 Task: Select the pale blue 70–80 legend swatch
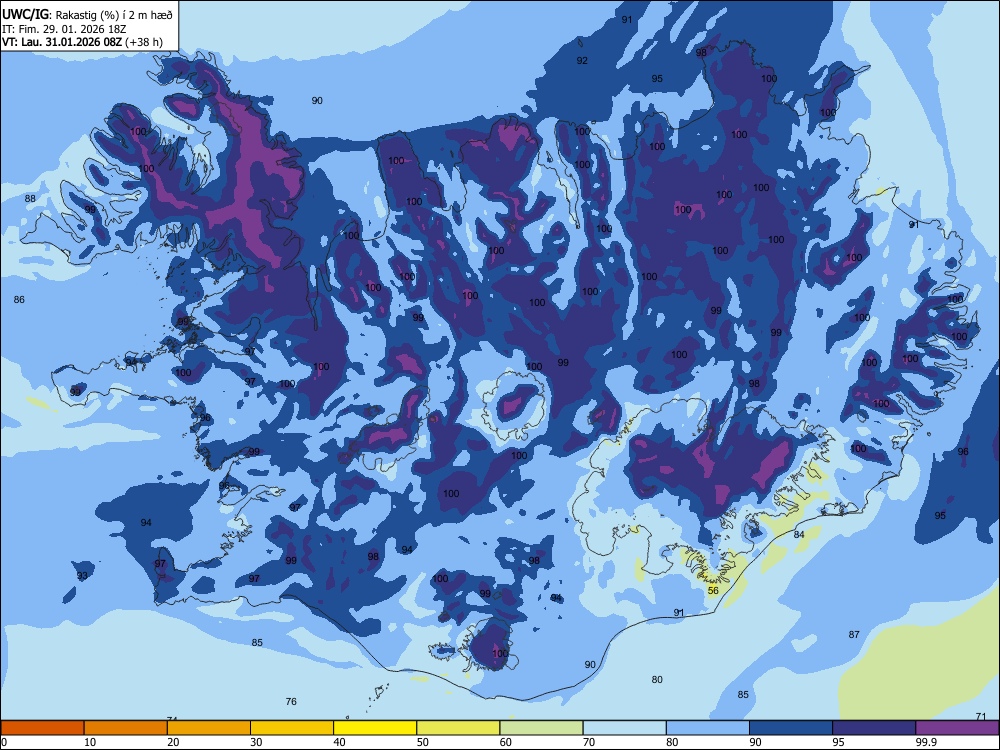pyautogui.click(x=624, y=728)
